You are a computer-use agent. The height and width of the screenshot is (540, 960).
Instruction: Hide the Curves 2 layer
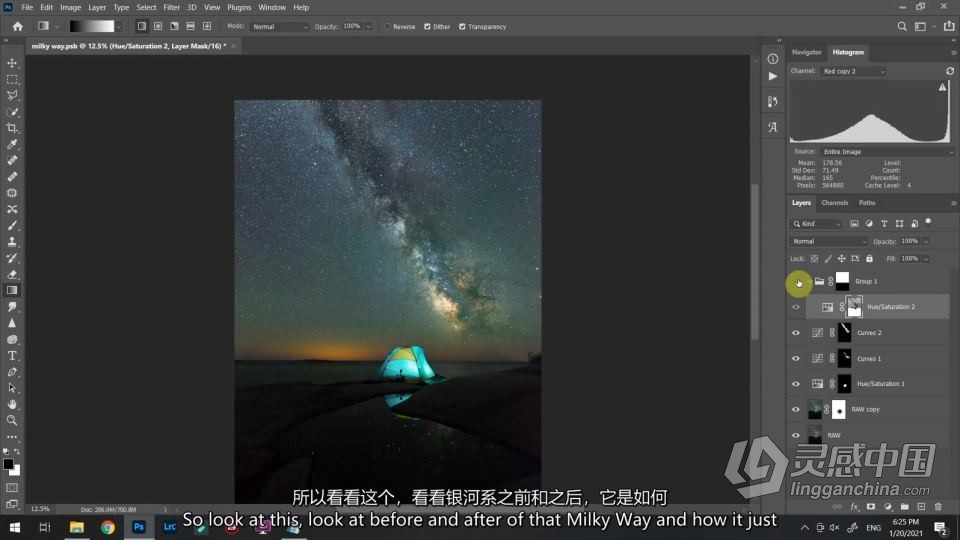tap(796, 333)
